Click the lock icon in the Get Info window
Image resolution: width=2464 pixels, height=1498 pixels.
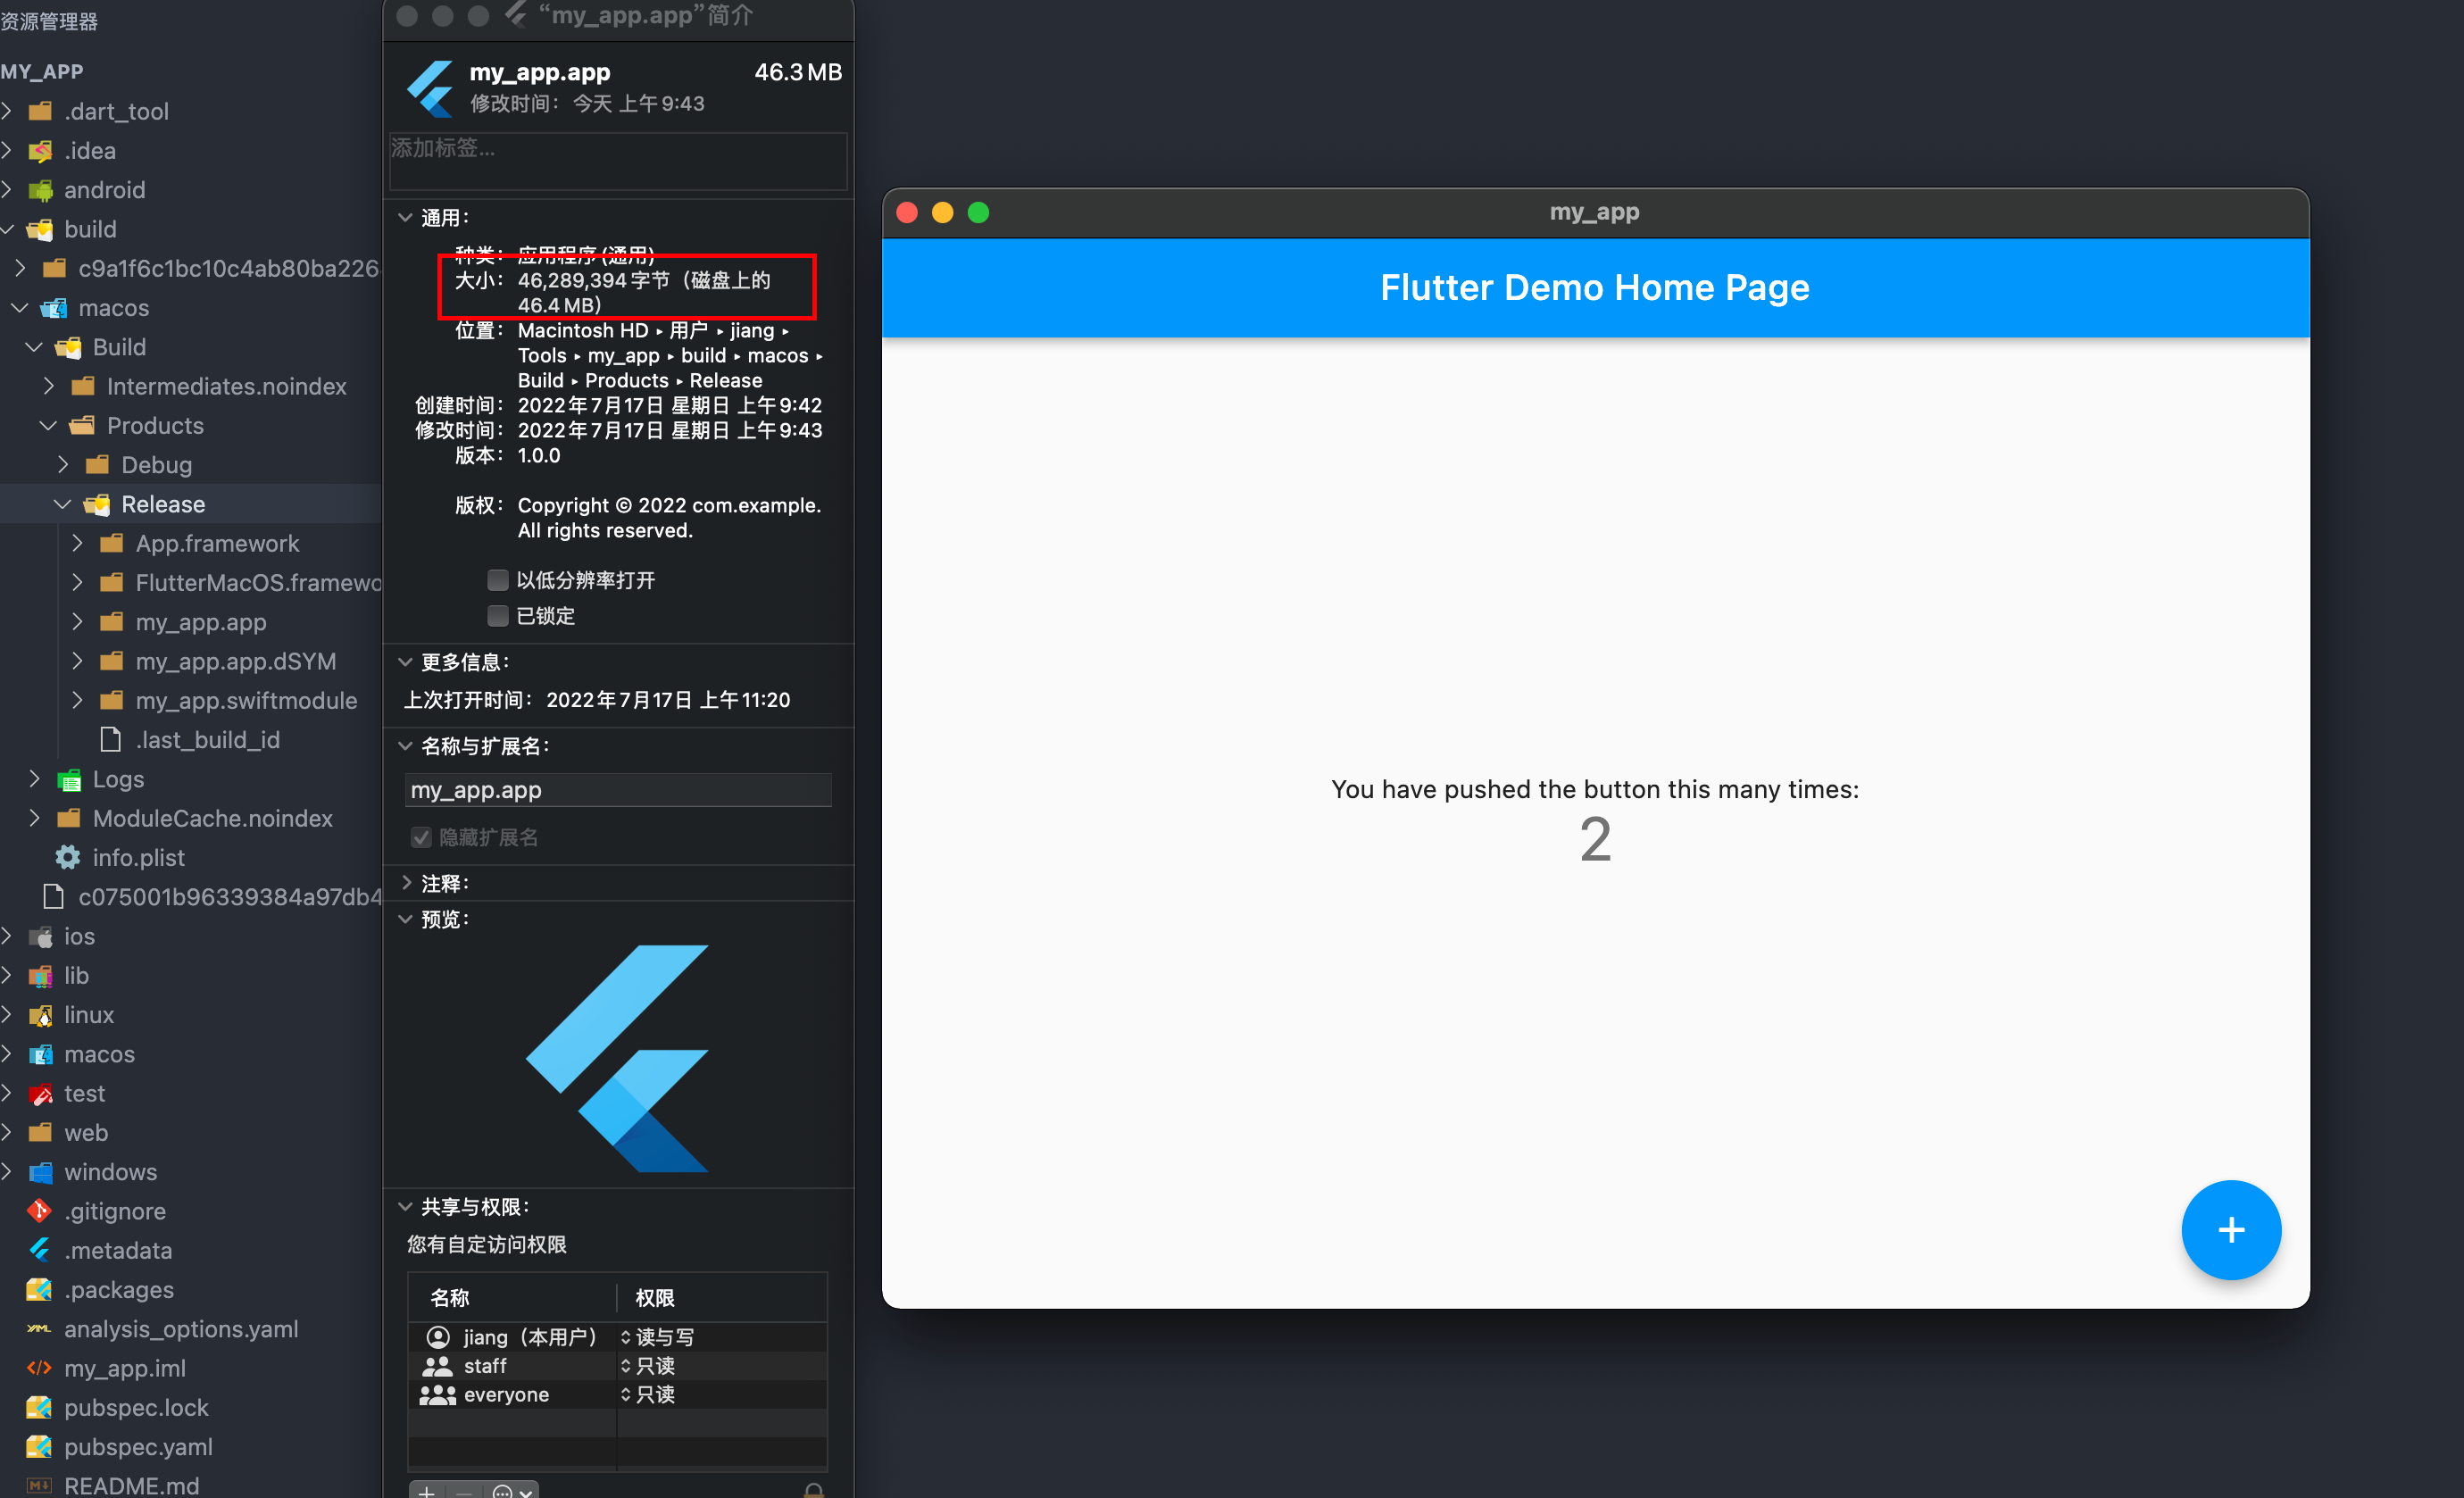[813, 1489]
